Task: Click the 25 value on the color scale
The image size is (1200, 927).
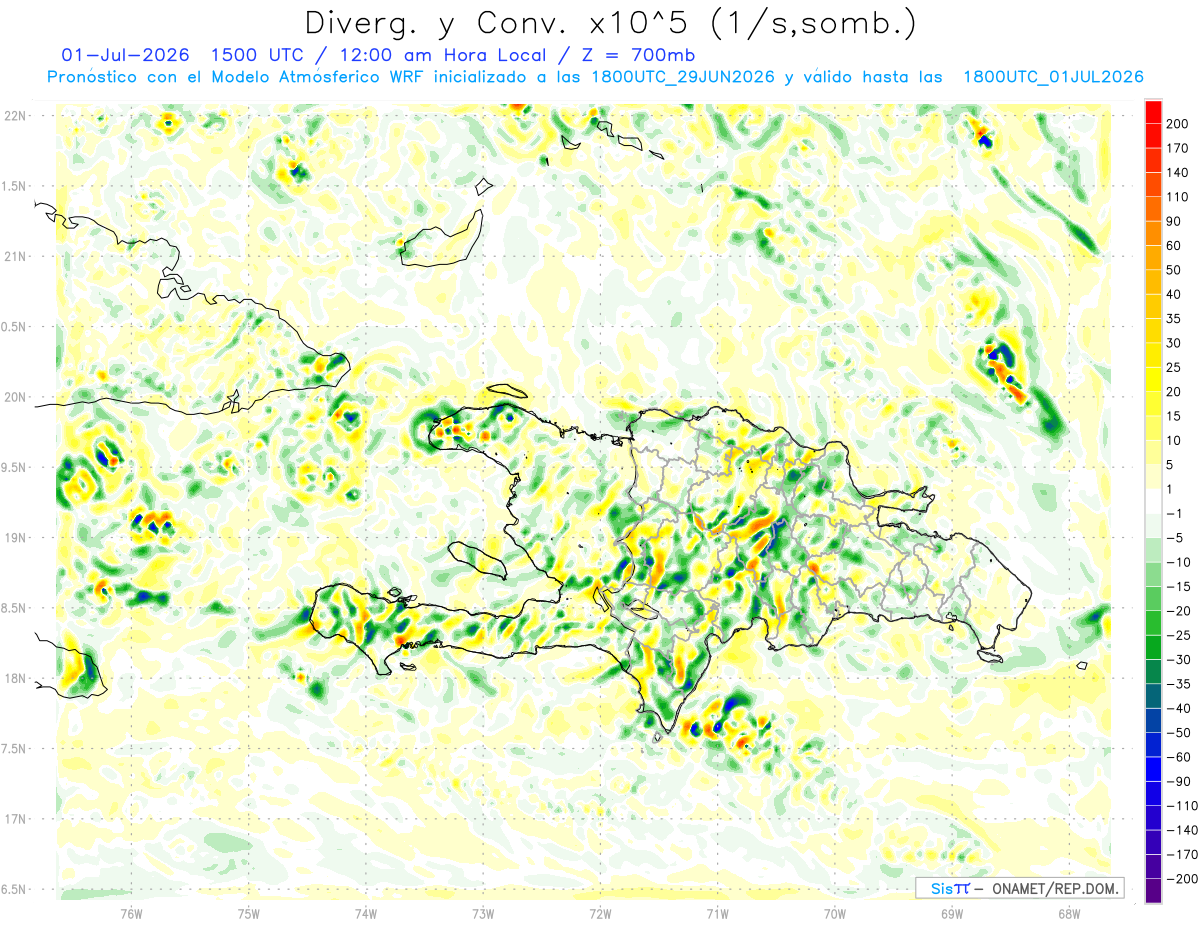Action: [x=1175, y=368]
